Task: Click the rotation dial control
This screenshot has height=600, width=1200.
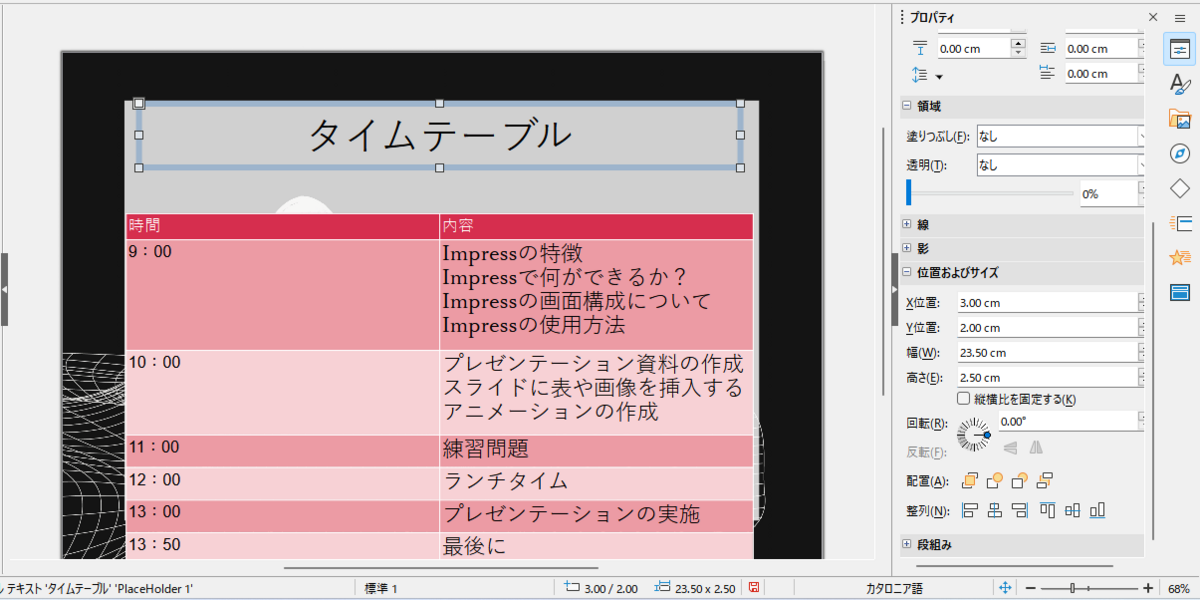Action: coord(975,434)
